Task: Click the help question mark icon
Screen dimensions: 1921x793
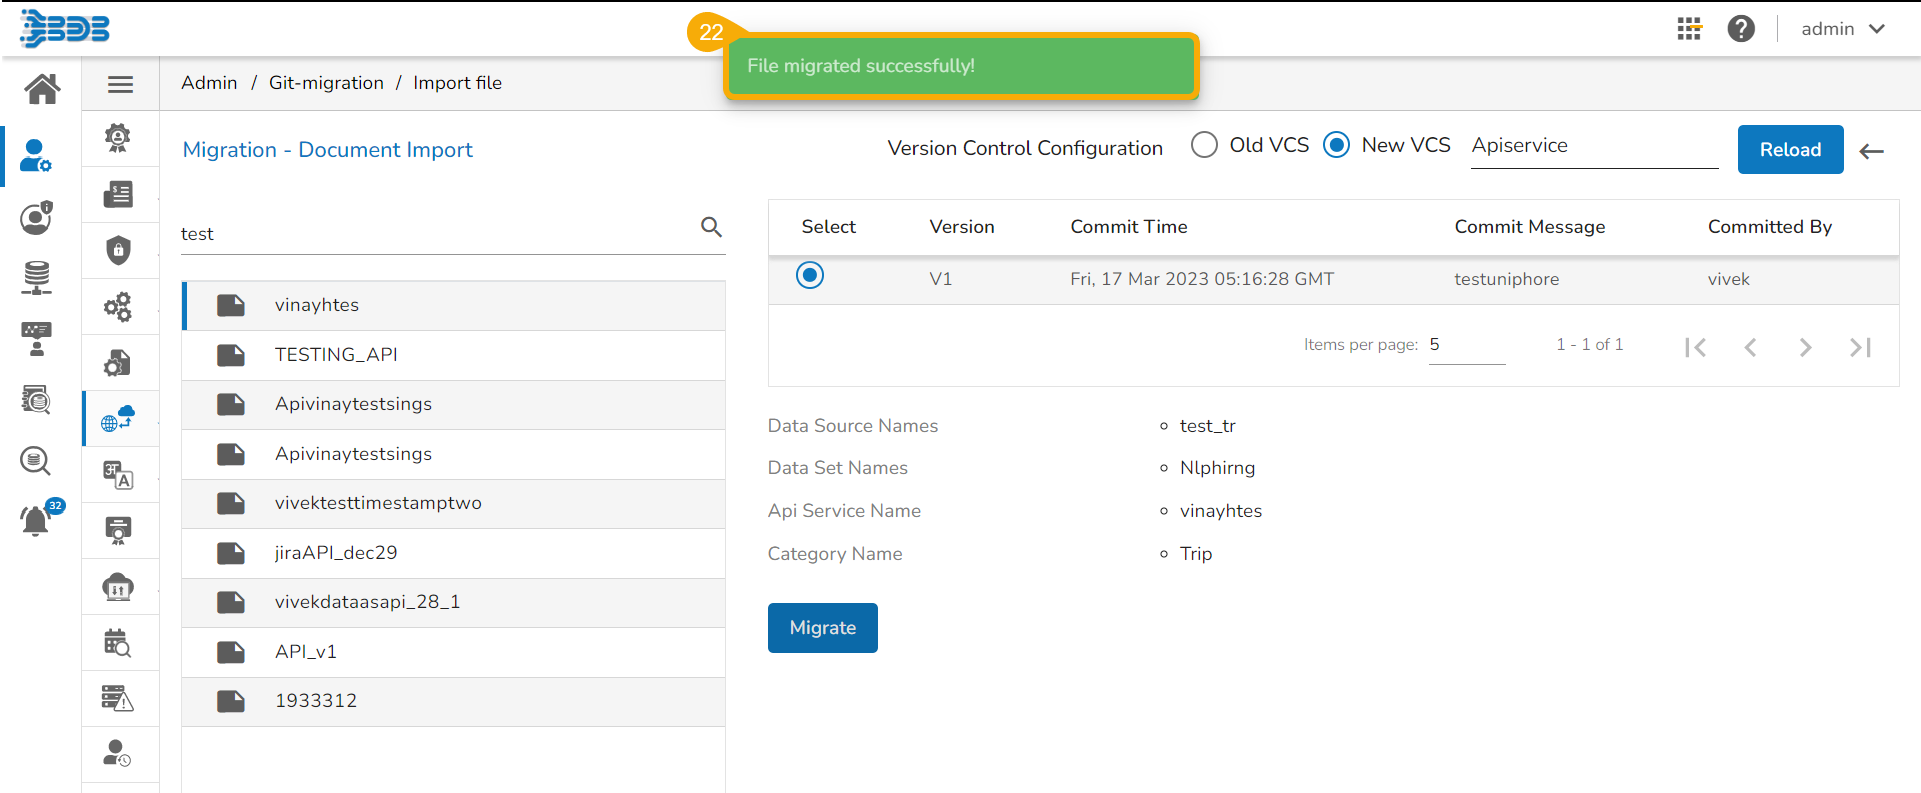Action: tap(1741, 29)
